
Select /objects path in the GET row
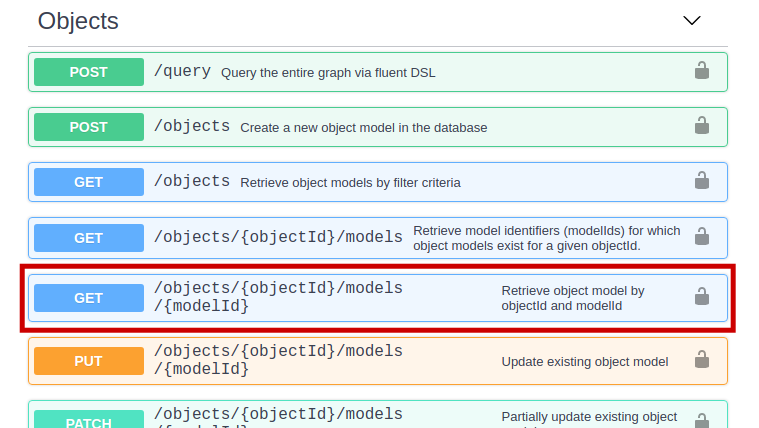192,181
